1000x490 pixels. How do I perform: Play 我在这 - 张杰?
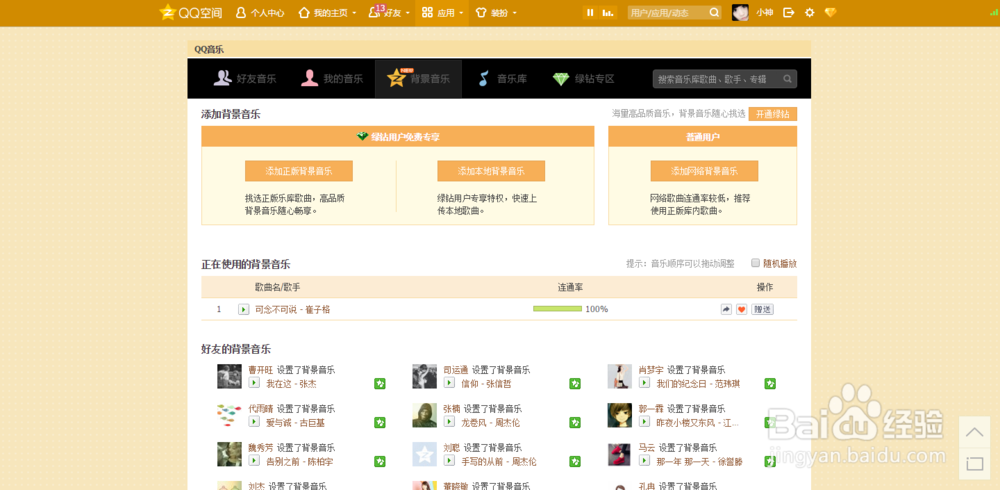[x=254, y=383]
